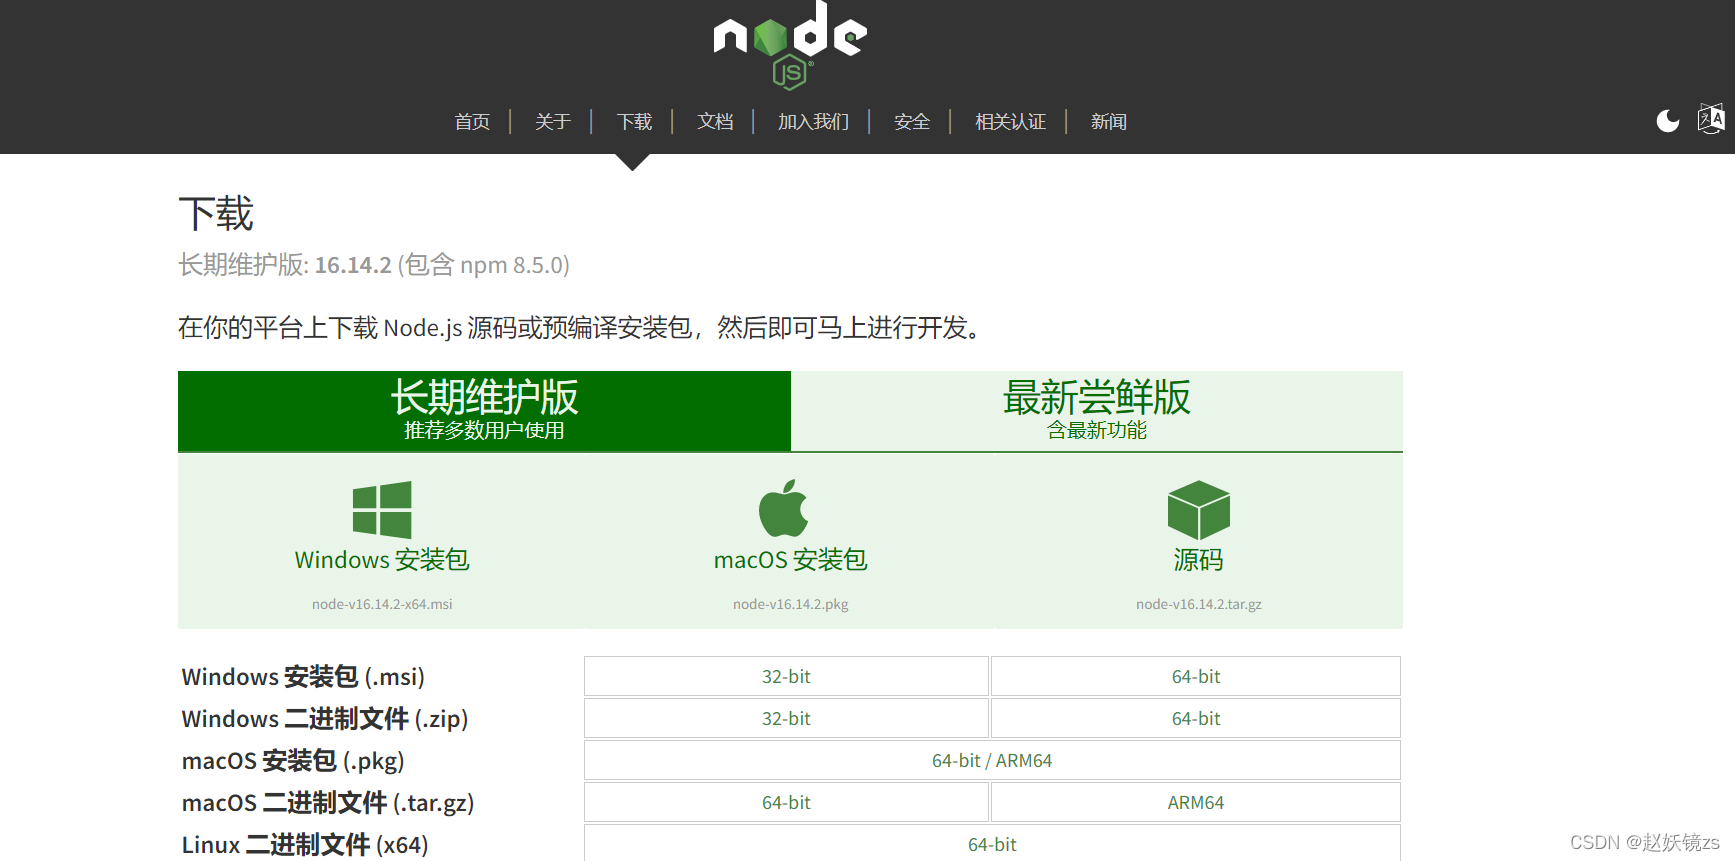Click node-v16.14.2-x64.msi file name
Viewport: 1735px width, 861px height.
pyautogui.click(x=382, y=604)
